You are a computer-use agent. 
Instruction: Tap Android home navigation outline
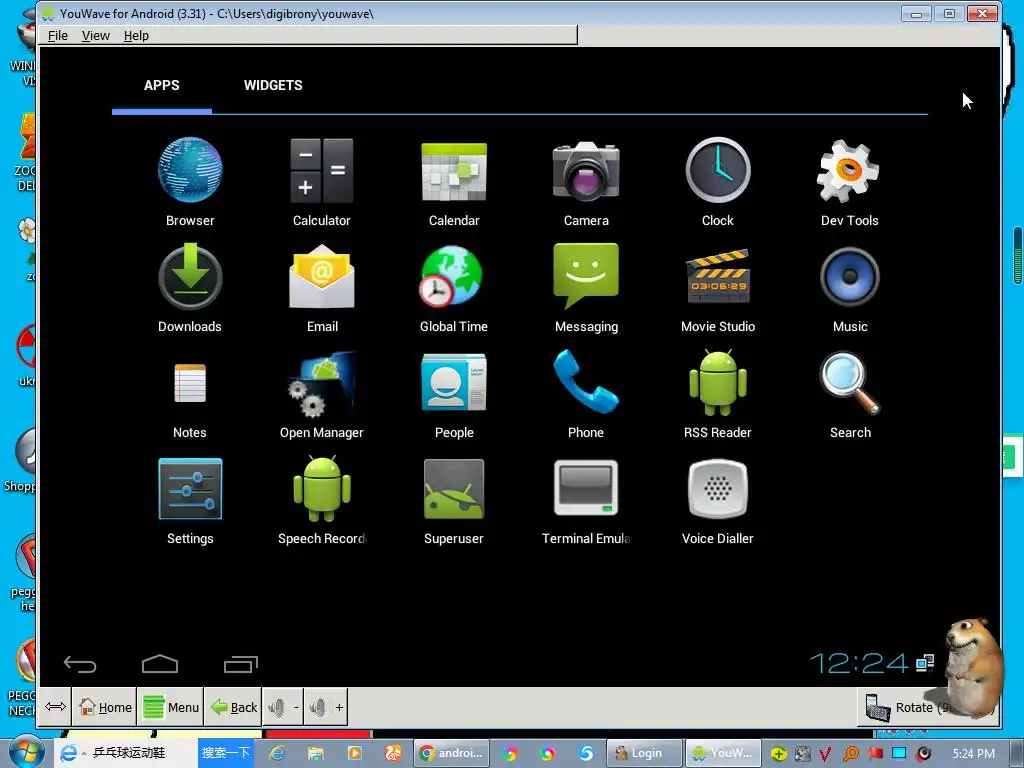[160, 664]
